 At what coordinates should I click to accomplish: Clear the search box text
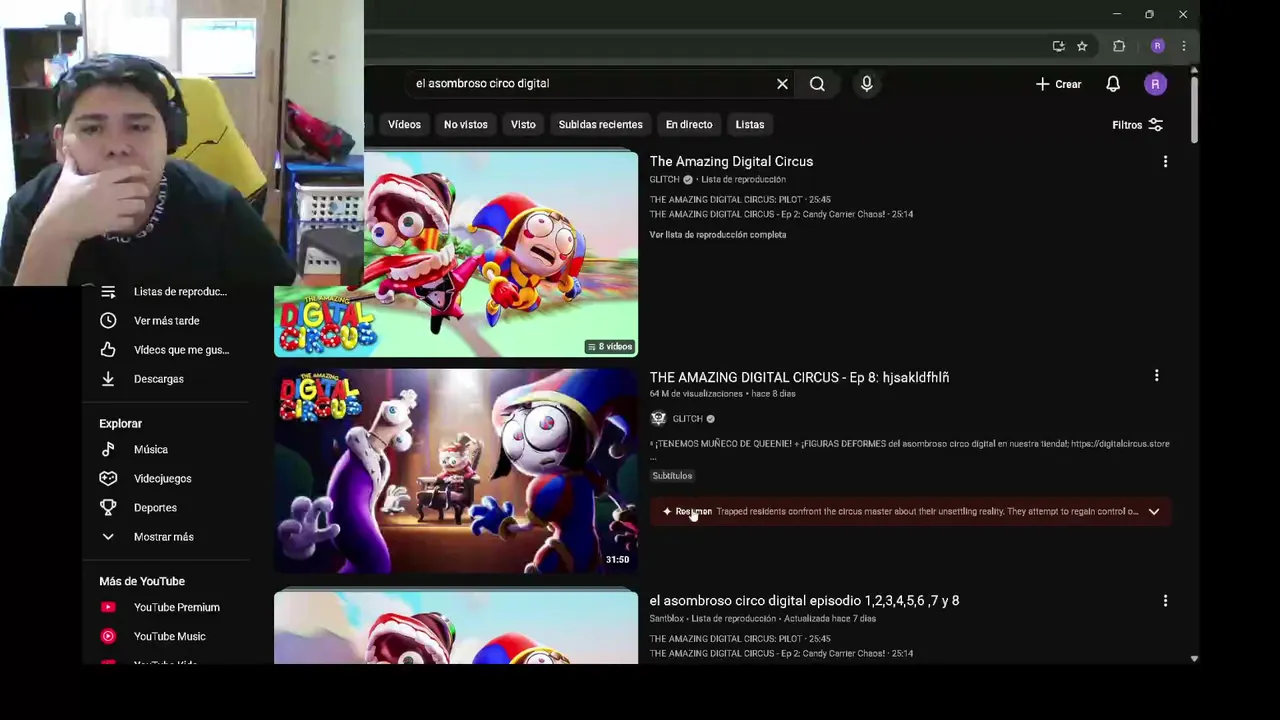click(x=782, y=84)
